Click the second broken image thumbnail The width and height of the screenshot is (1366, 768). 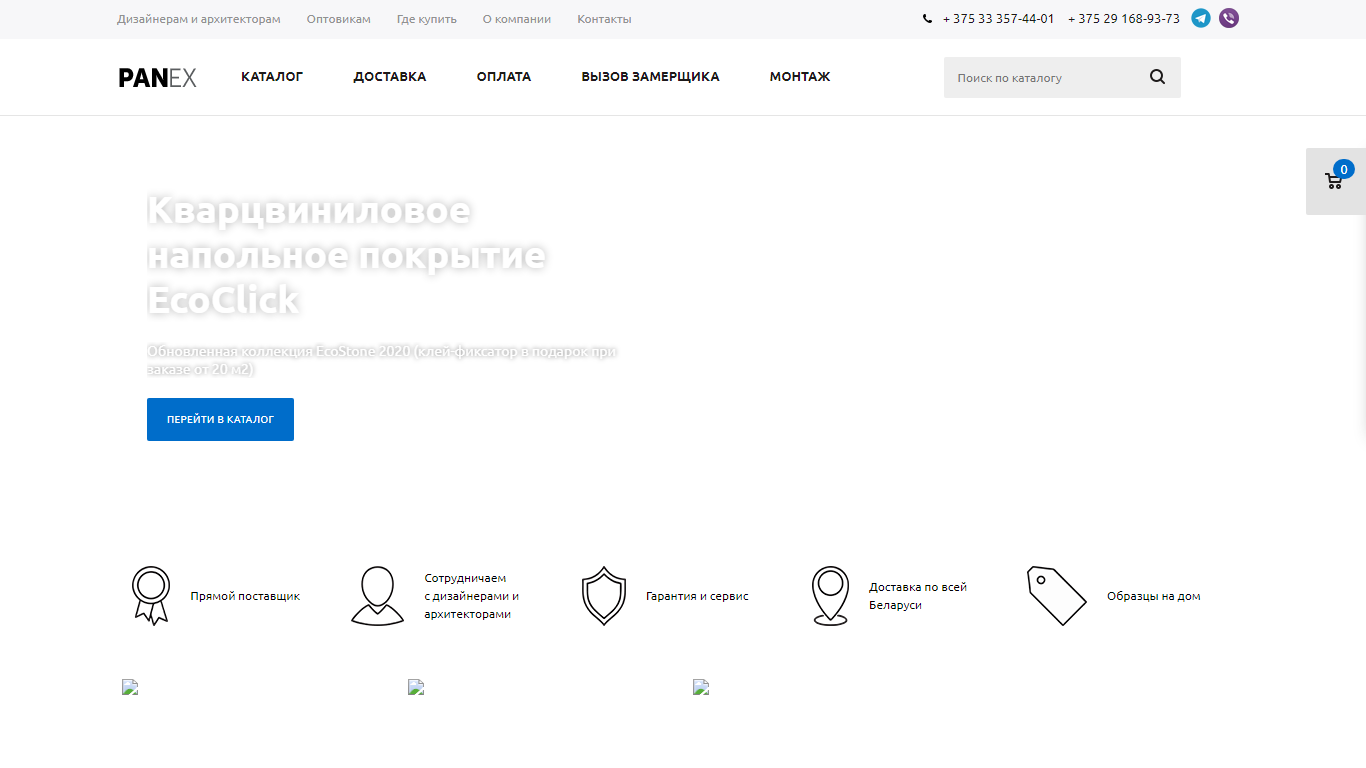(x=416, y=687)
